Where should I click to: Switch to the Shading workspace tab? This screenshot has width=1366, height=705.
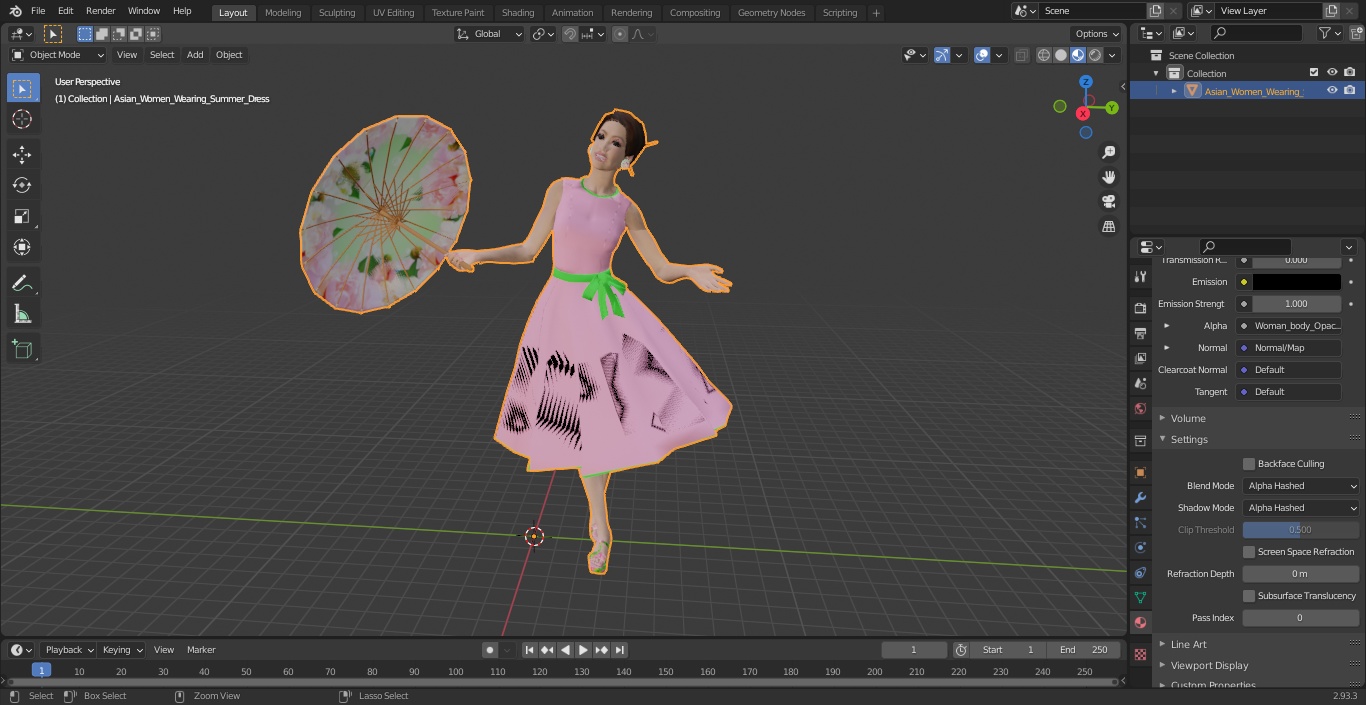click(518, 13)
